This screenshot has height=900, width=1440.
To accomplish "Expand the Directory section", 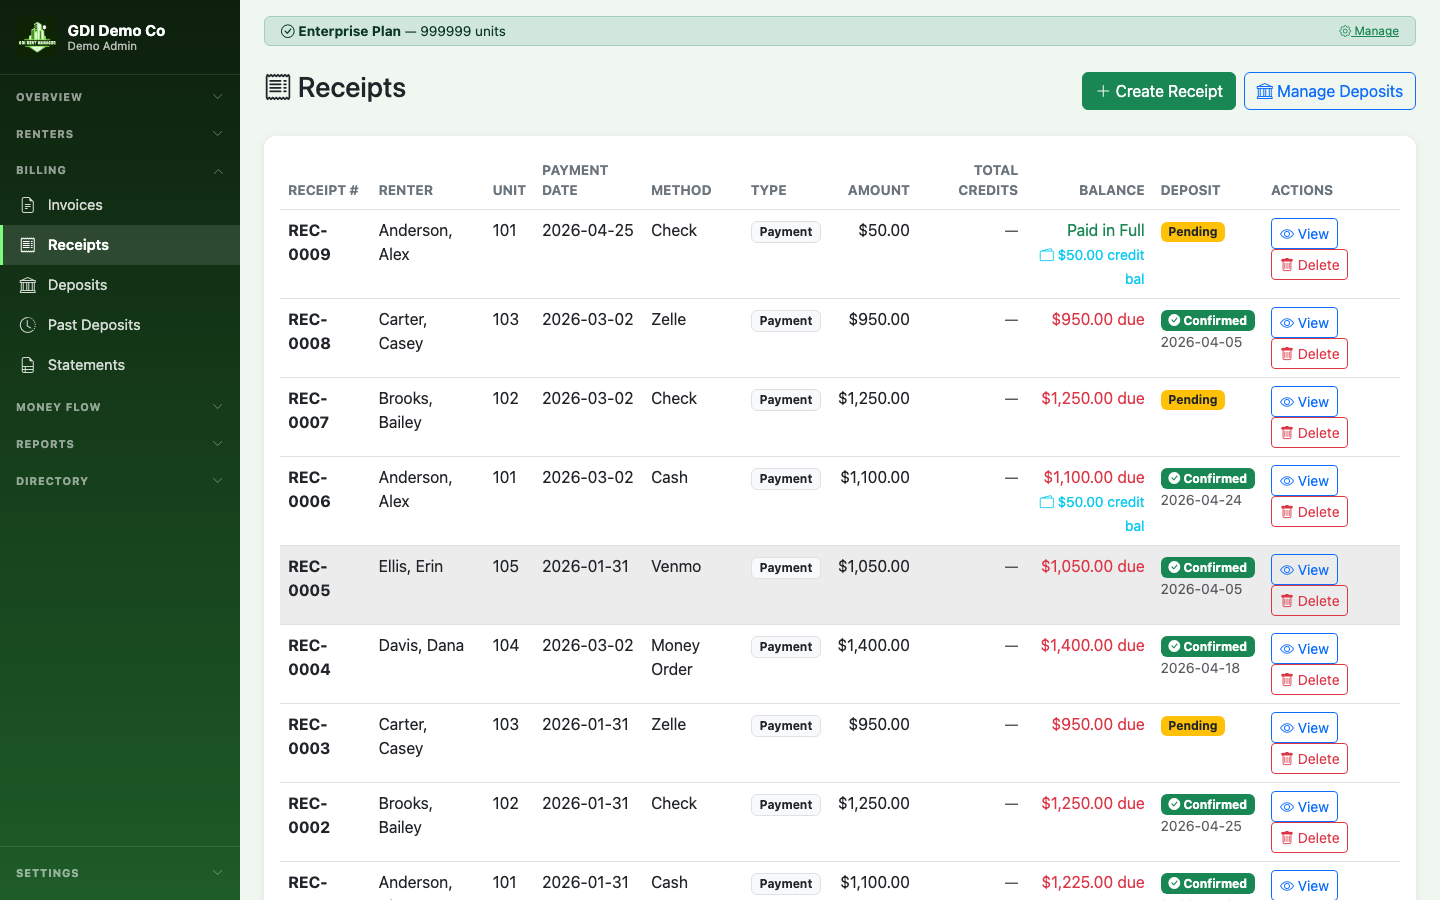I will click(120, 481).
